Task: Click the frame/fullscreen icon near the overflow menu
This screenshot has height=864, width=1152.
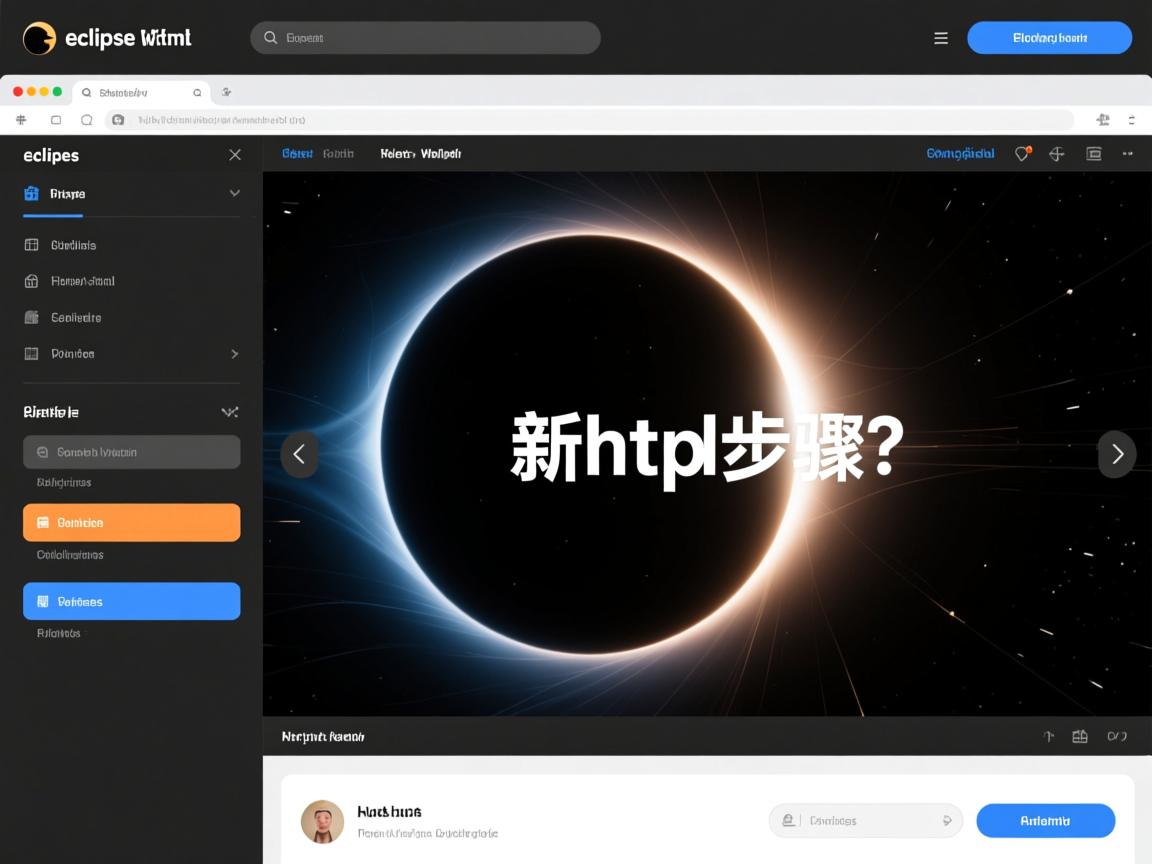Action: (x=1093, y=153)
